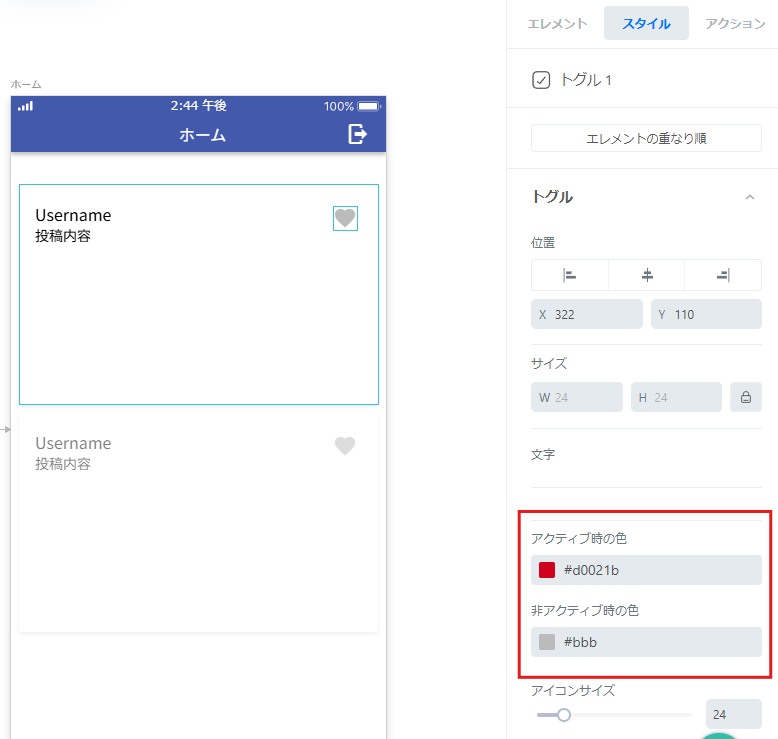The image size is (778, 739).
Task: Open the red active color swatch
Action: tap(547, 570)
